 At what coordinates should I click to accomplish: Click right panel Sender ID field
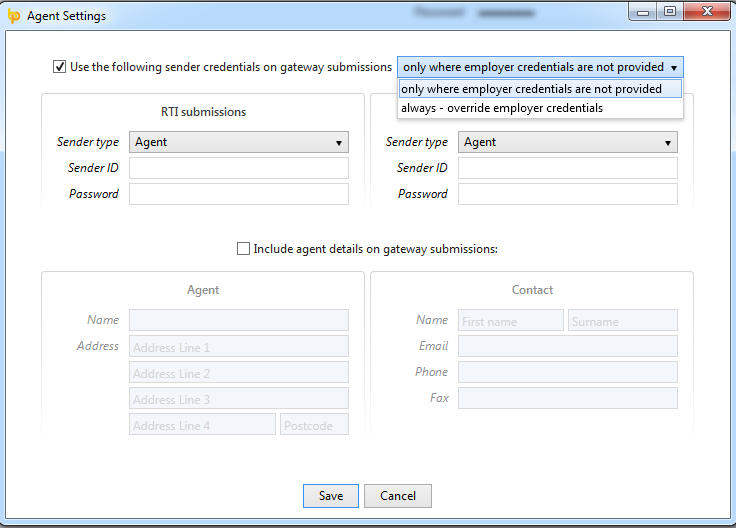568,168
